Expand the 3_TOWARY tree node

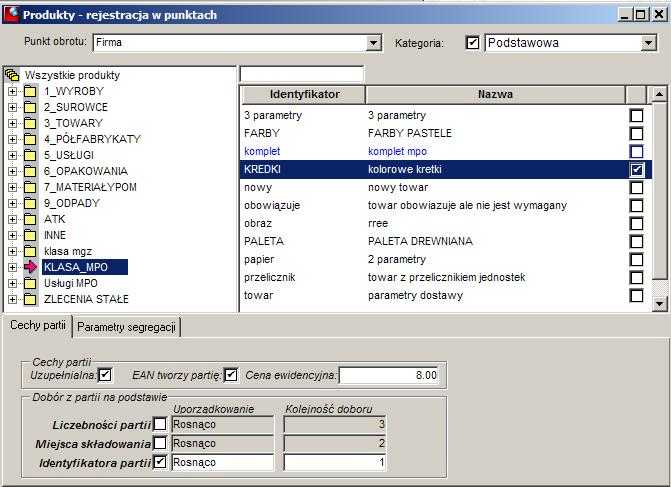tap(12, 123)
